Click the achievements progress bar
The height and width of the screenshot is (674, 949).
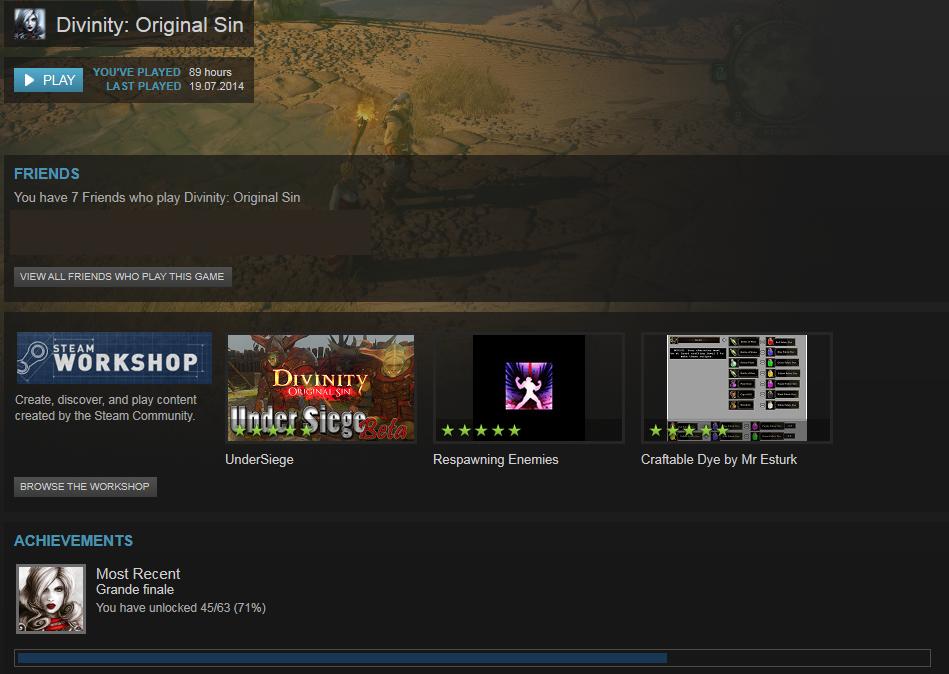tap(472, 658)
